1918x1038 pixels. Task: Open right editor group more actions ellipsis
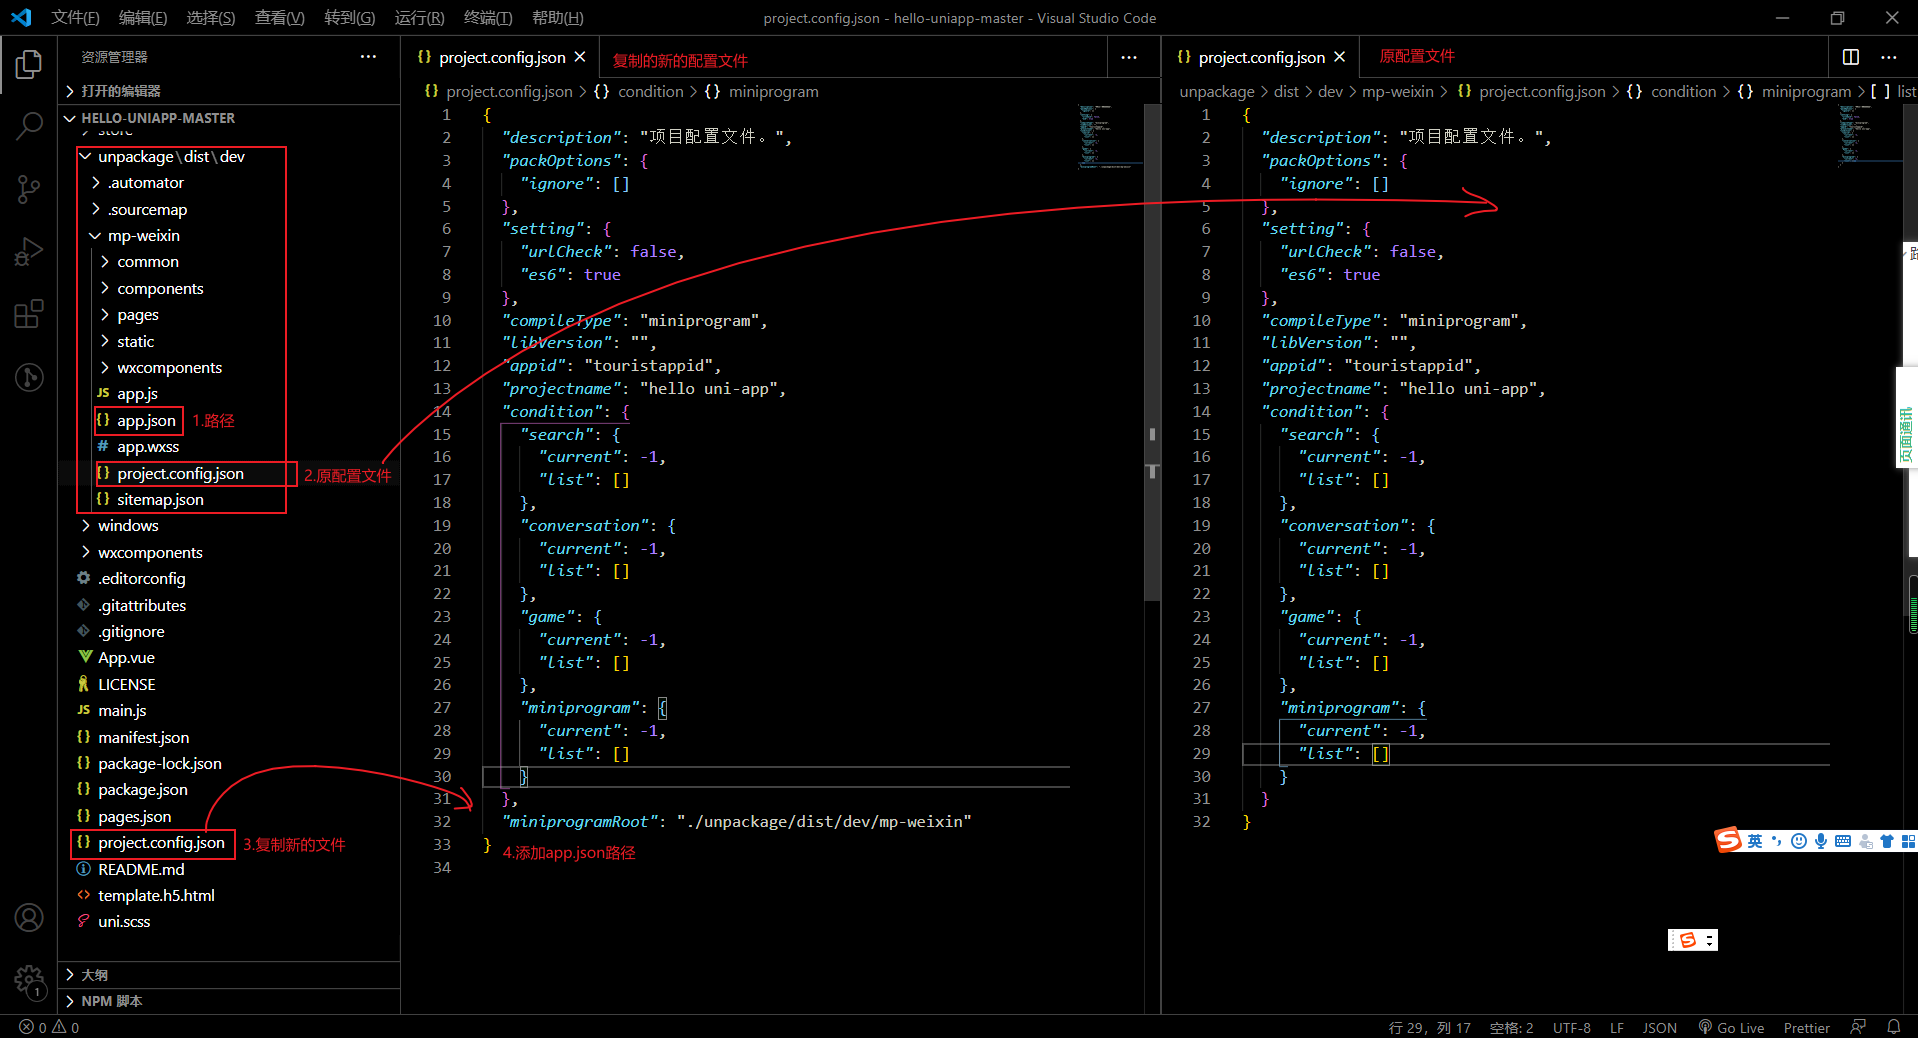[1889, 57]
